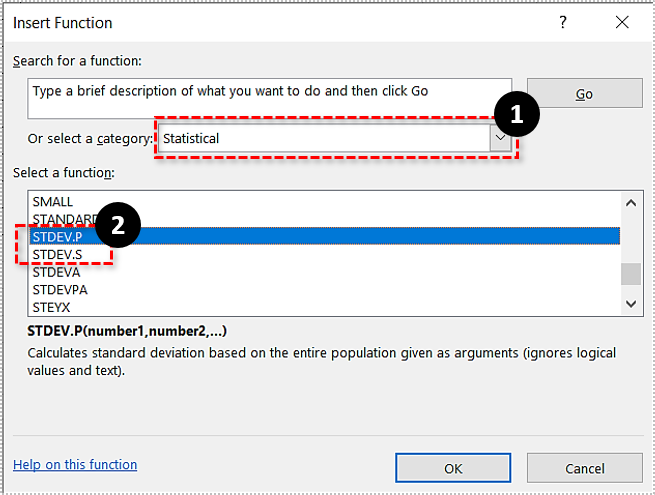This screenshot has height=495, width=655.
Task: Click the function list scrollbar thumb
Action: click(631, 274)
